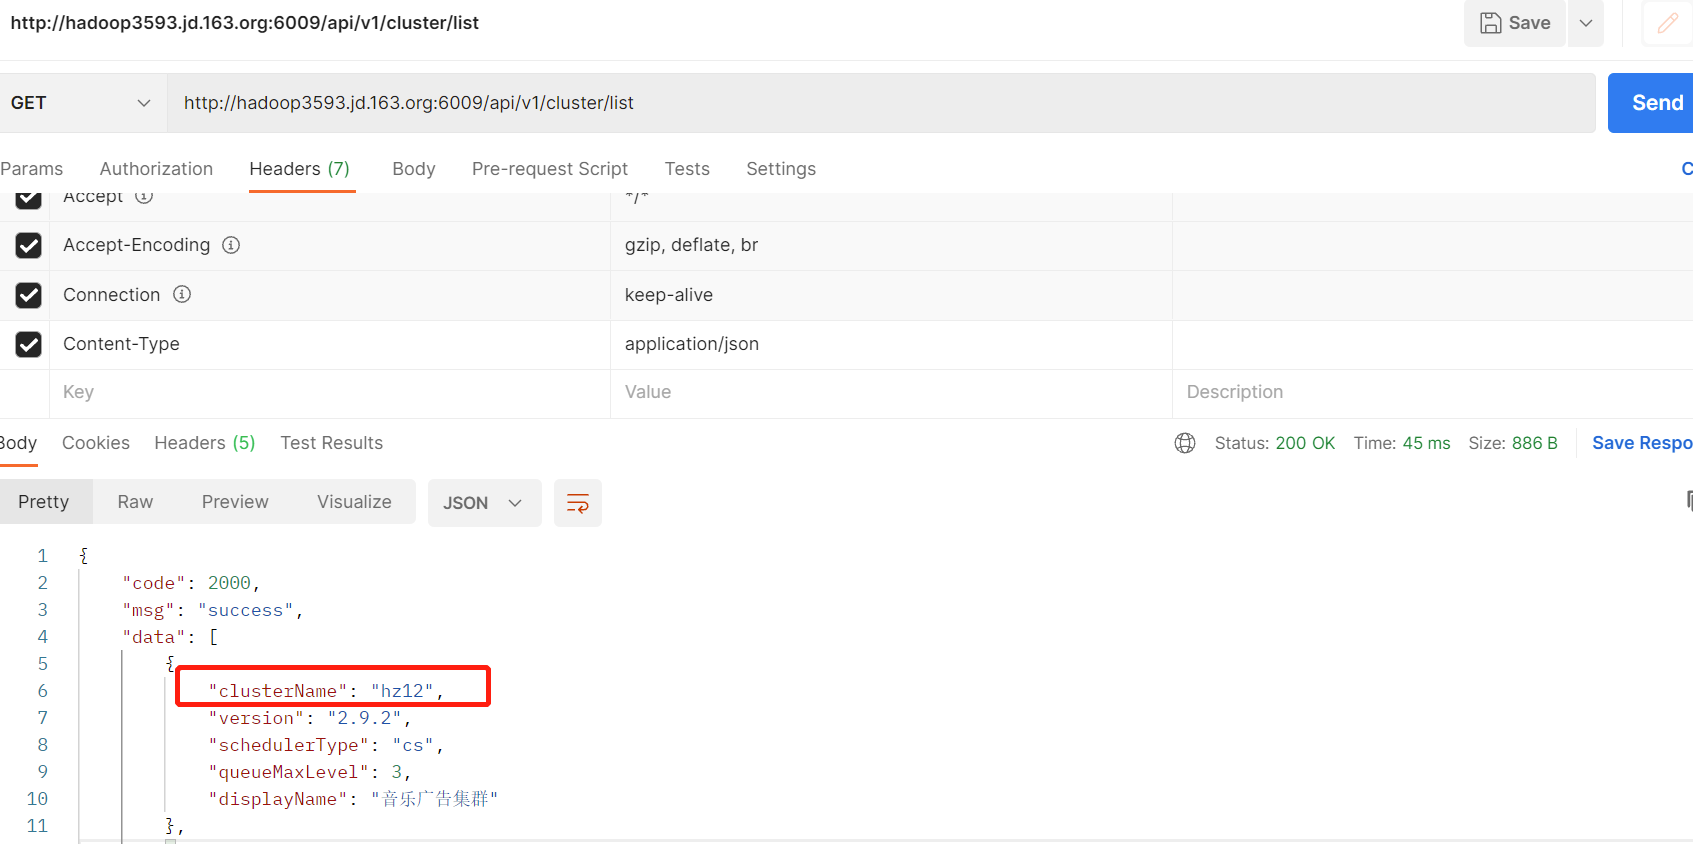Image resolution: width=1693 pixels, height=844 pixels.
Task: Click the Time 45 ms indicator
Action: click(x=1402, y=443)
